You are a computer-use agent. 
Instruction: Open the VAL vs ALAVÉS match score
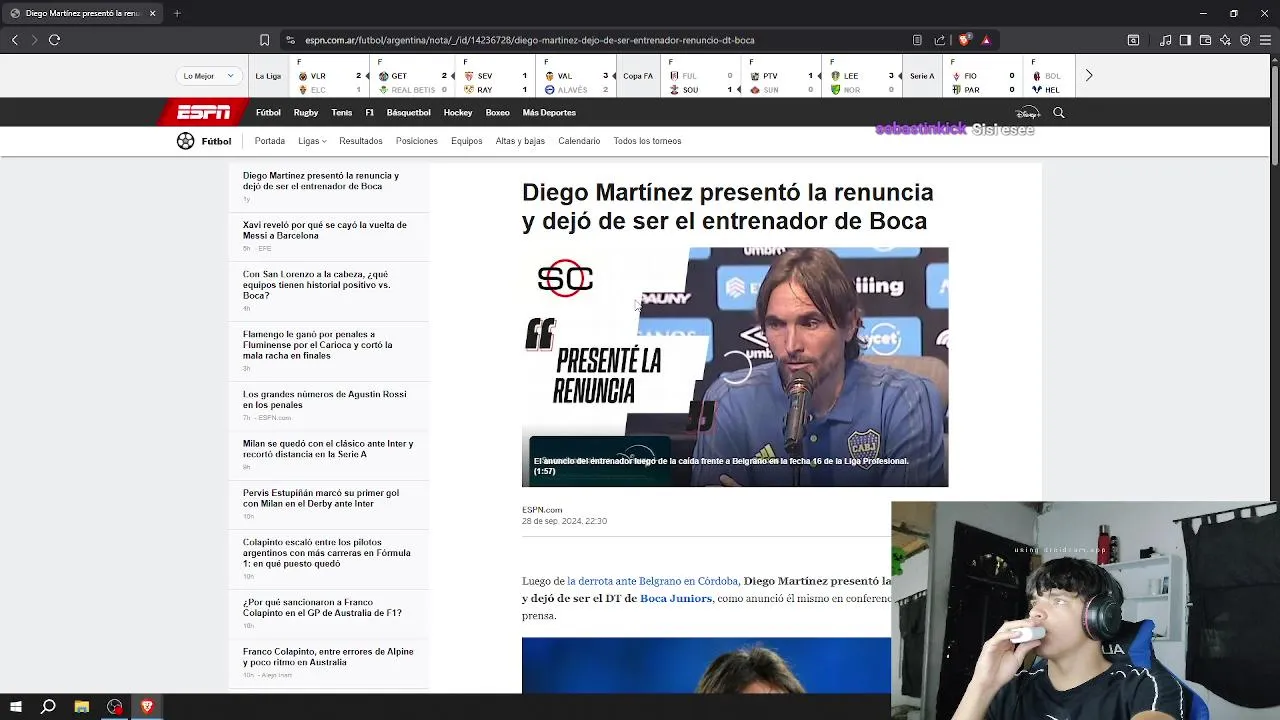pos(577,76)
